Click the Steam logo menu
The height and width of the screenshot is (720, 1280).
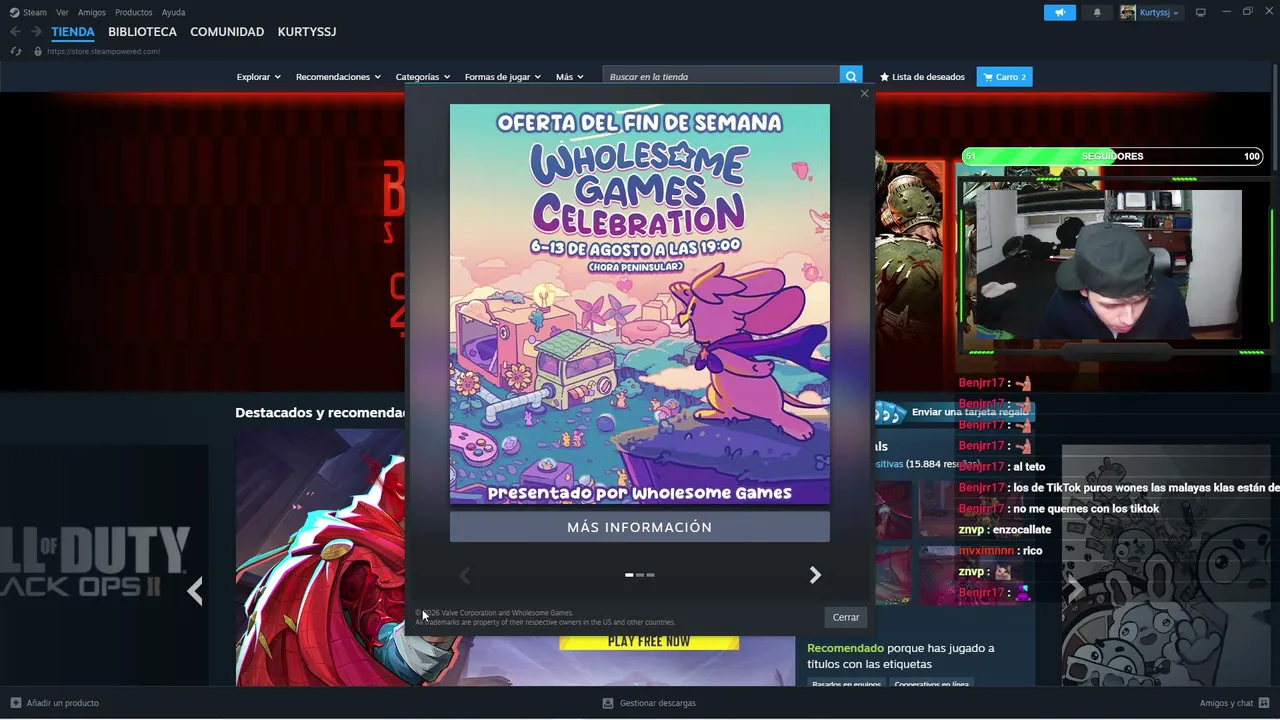(x=28, y=12)
